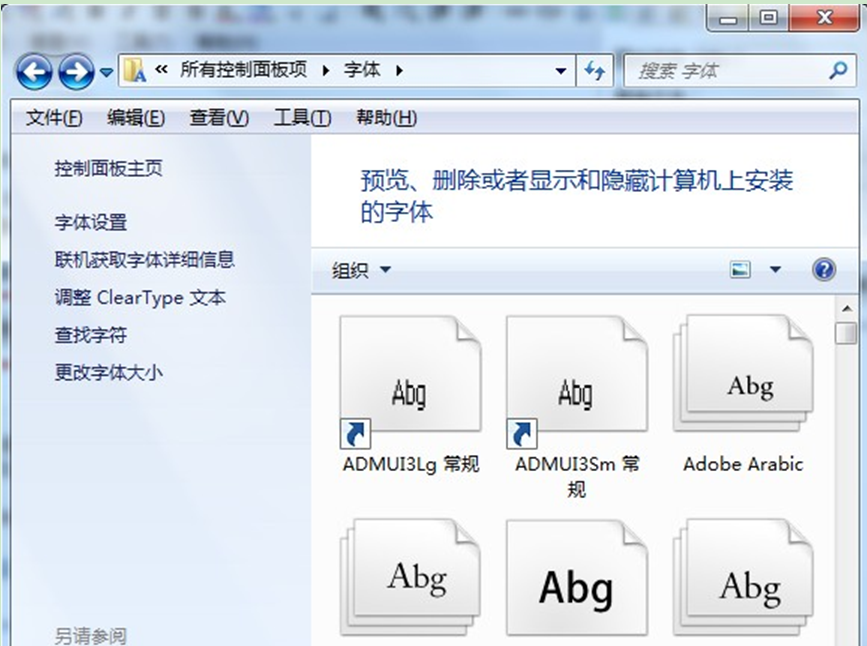This screenshot has width=867, height=646.
Task: Open the 组织 dropdown menu
Action: 361,270
